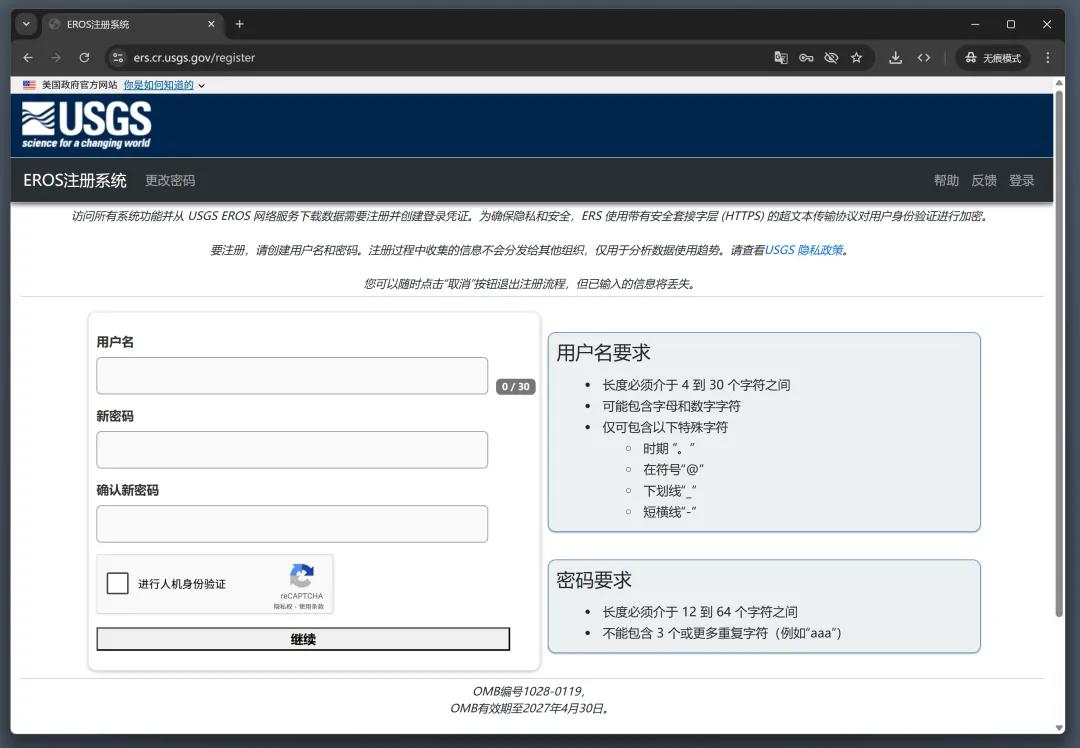Click 登录 in the navigation bar
This screenshot has height=748, width=1080.
[1021, 180]
